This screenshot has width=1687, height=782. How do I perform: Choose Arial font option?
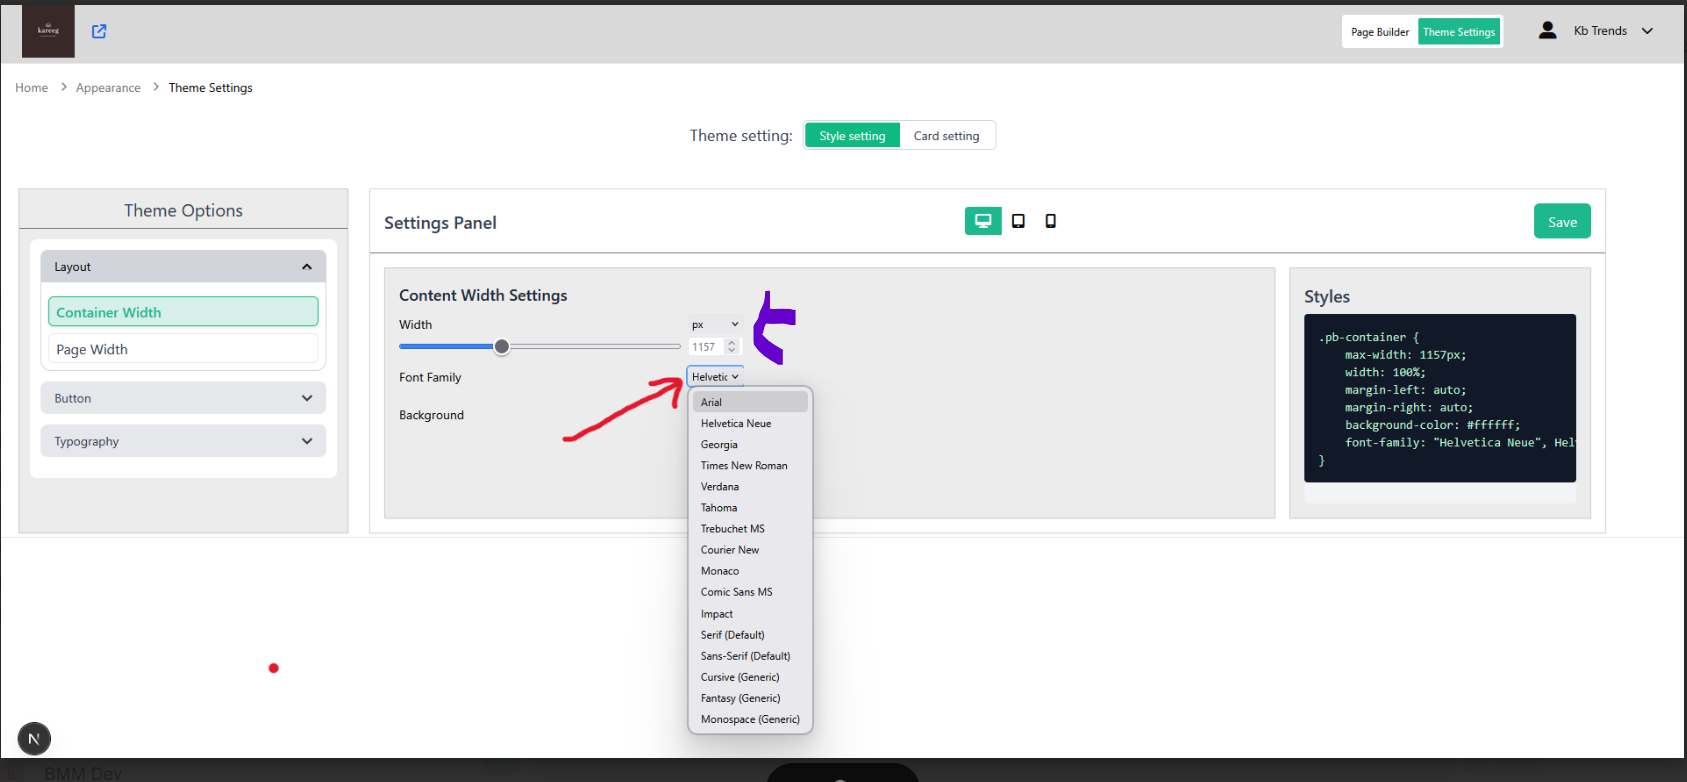[750, 402]
